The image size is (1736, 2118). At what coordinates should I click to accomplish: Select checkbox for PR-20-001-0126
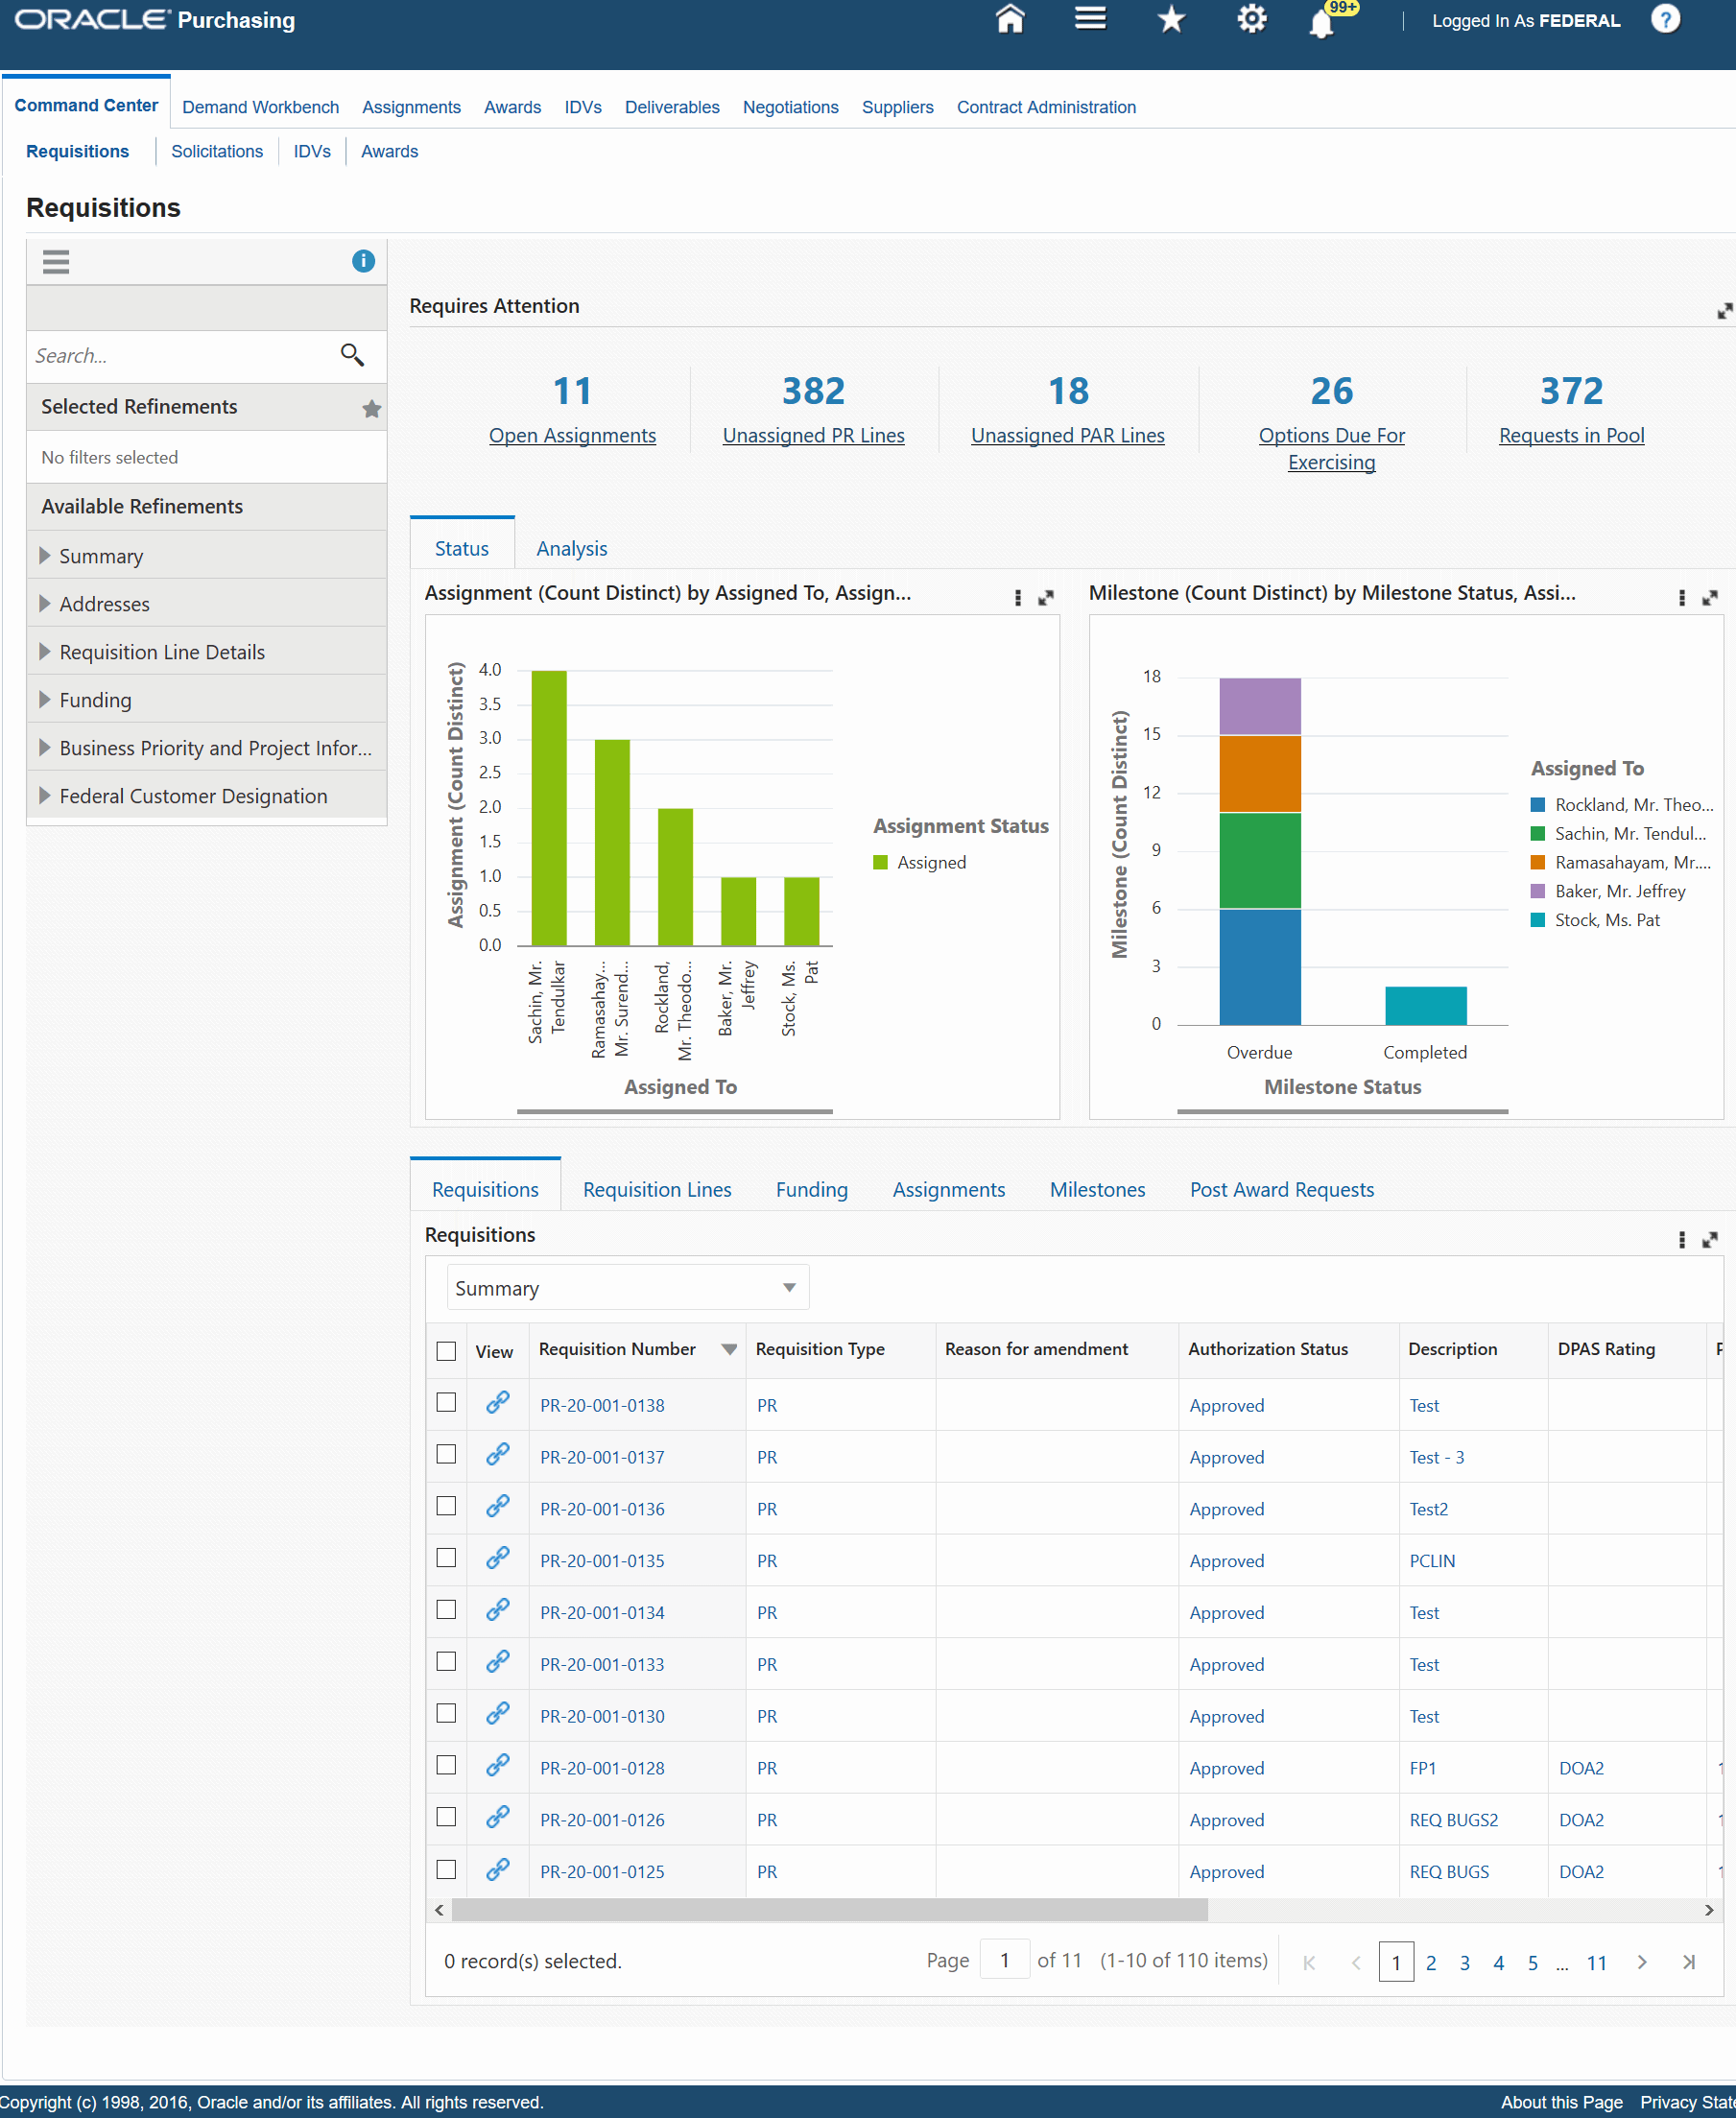(446, 1817)
